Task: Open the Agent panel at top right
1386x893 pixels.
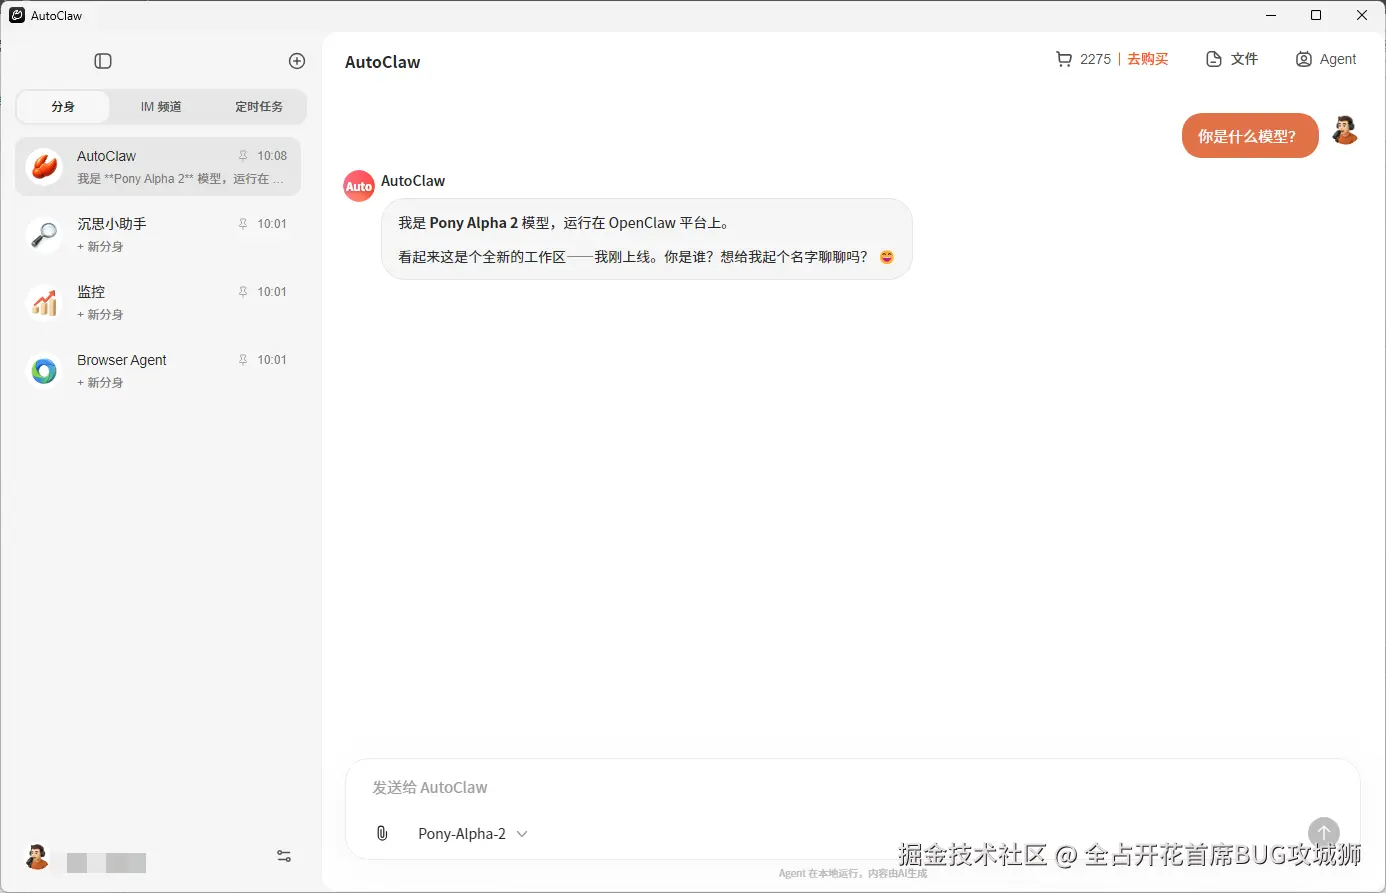Action: point(1326,59)
